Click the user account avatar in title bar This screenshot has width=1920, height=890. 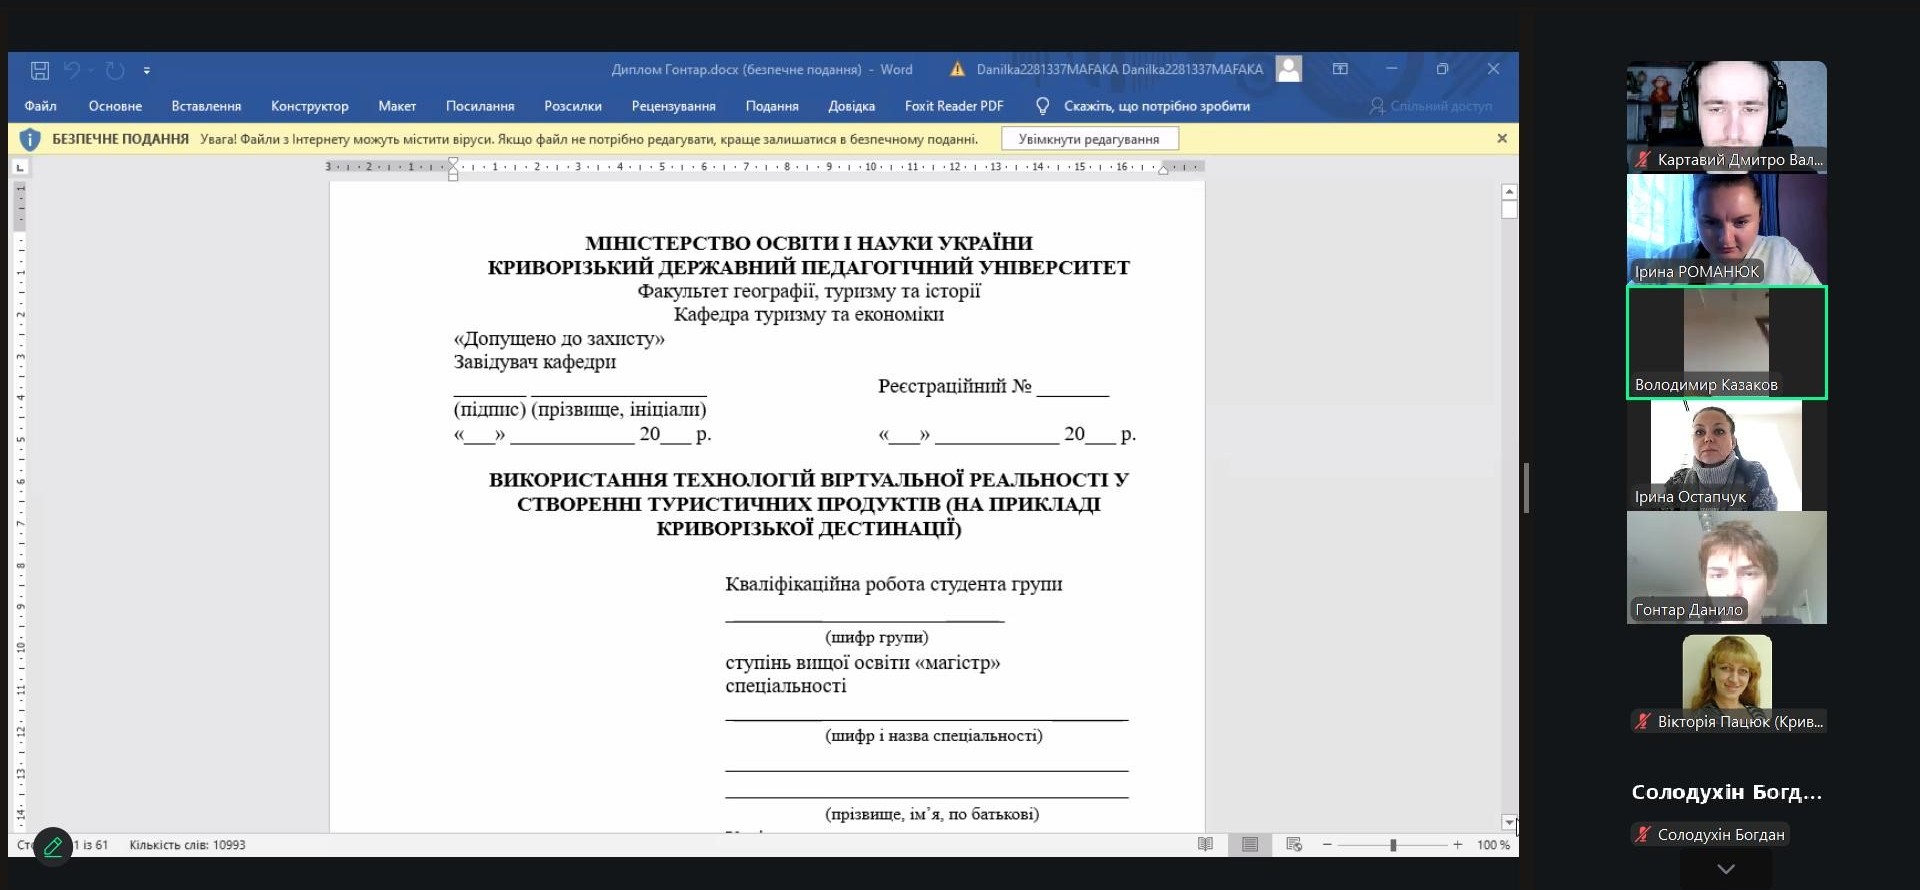coord(1289,69)
